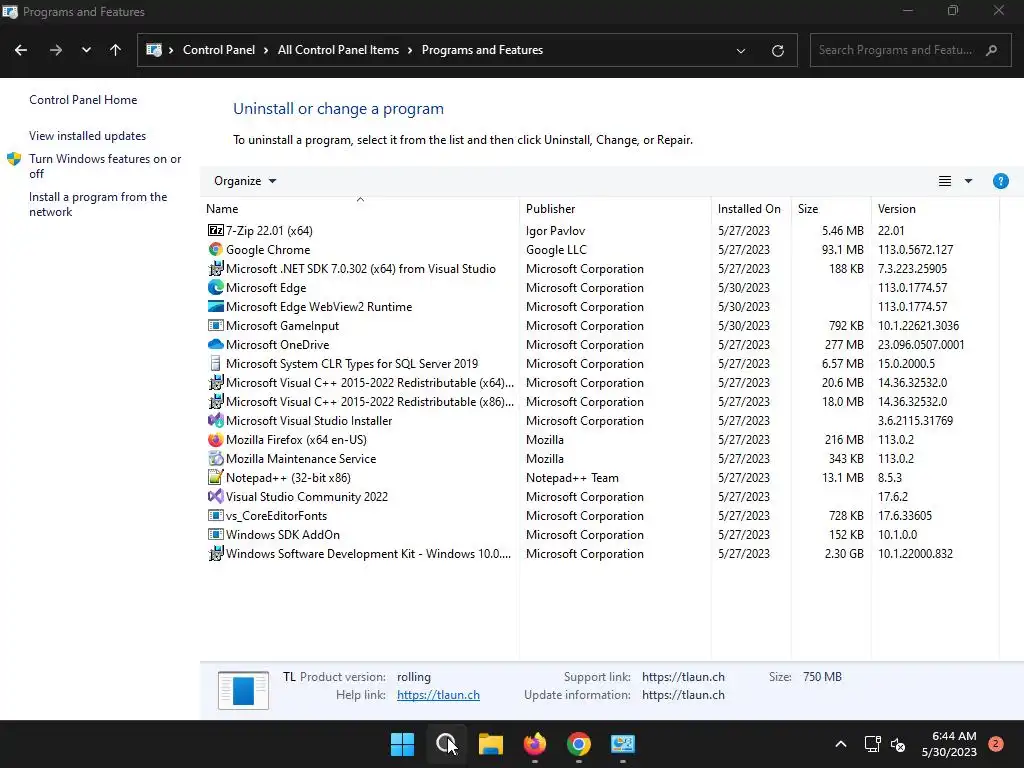Open the Windows Start button
Image resolution: width=1024 pixels, height=768 pixels.
pos(402,744)
